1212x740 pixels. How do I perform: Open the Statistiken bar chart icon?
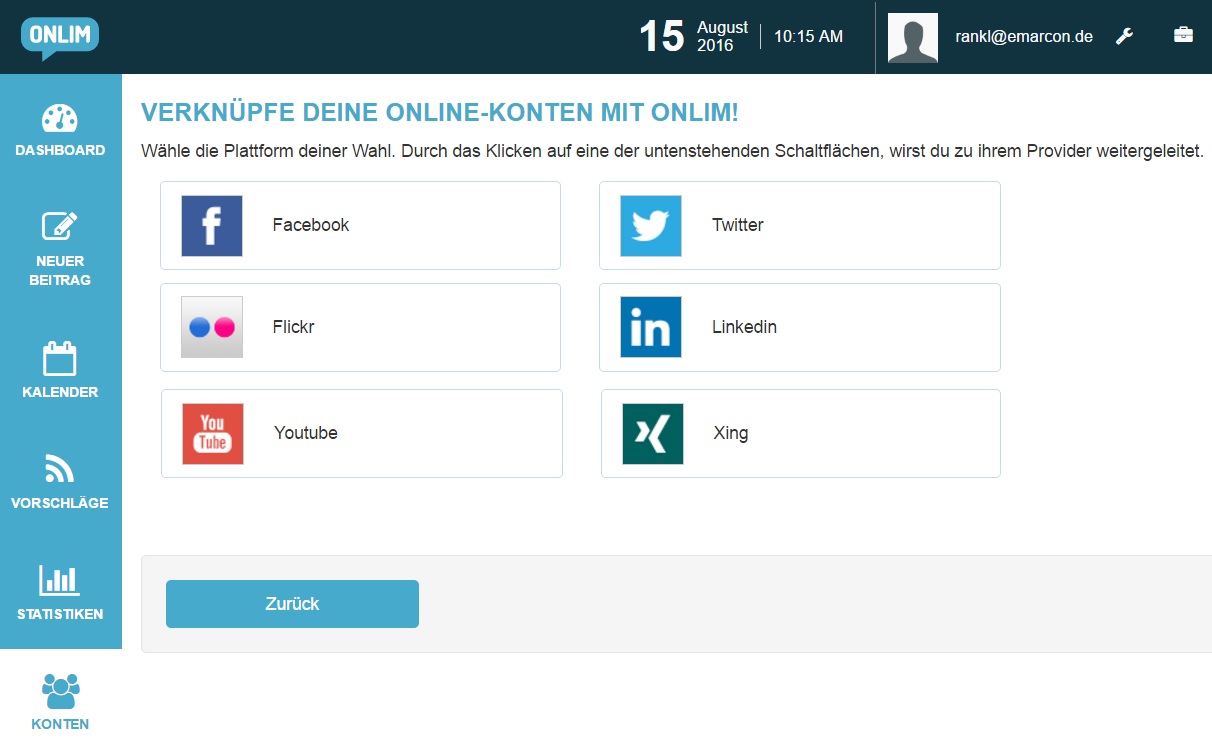(x=60, y=580)
